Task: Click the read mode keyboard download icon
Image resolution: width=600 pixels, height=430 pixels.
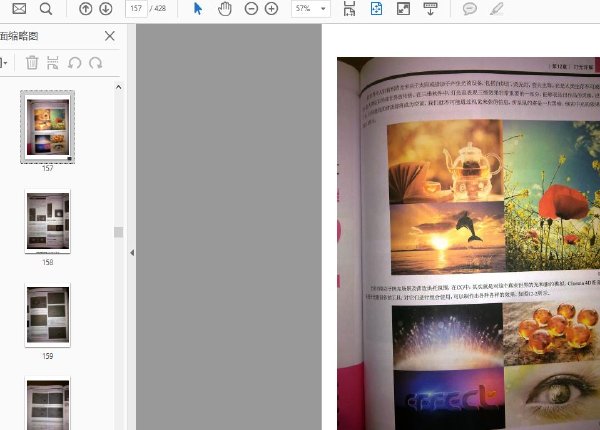Action: coord(430,8)
